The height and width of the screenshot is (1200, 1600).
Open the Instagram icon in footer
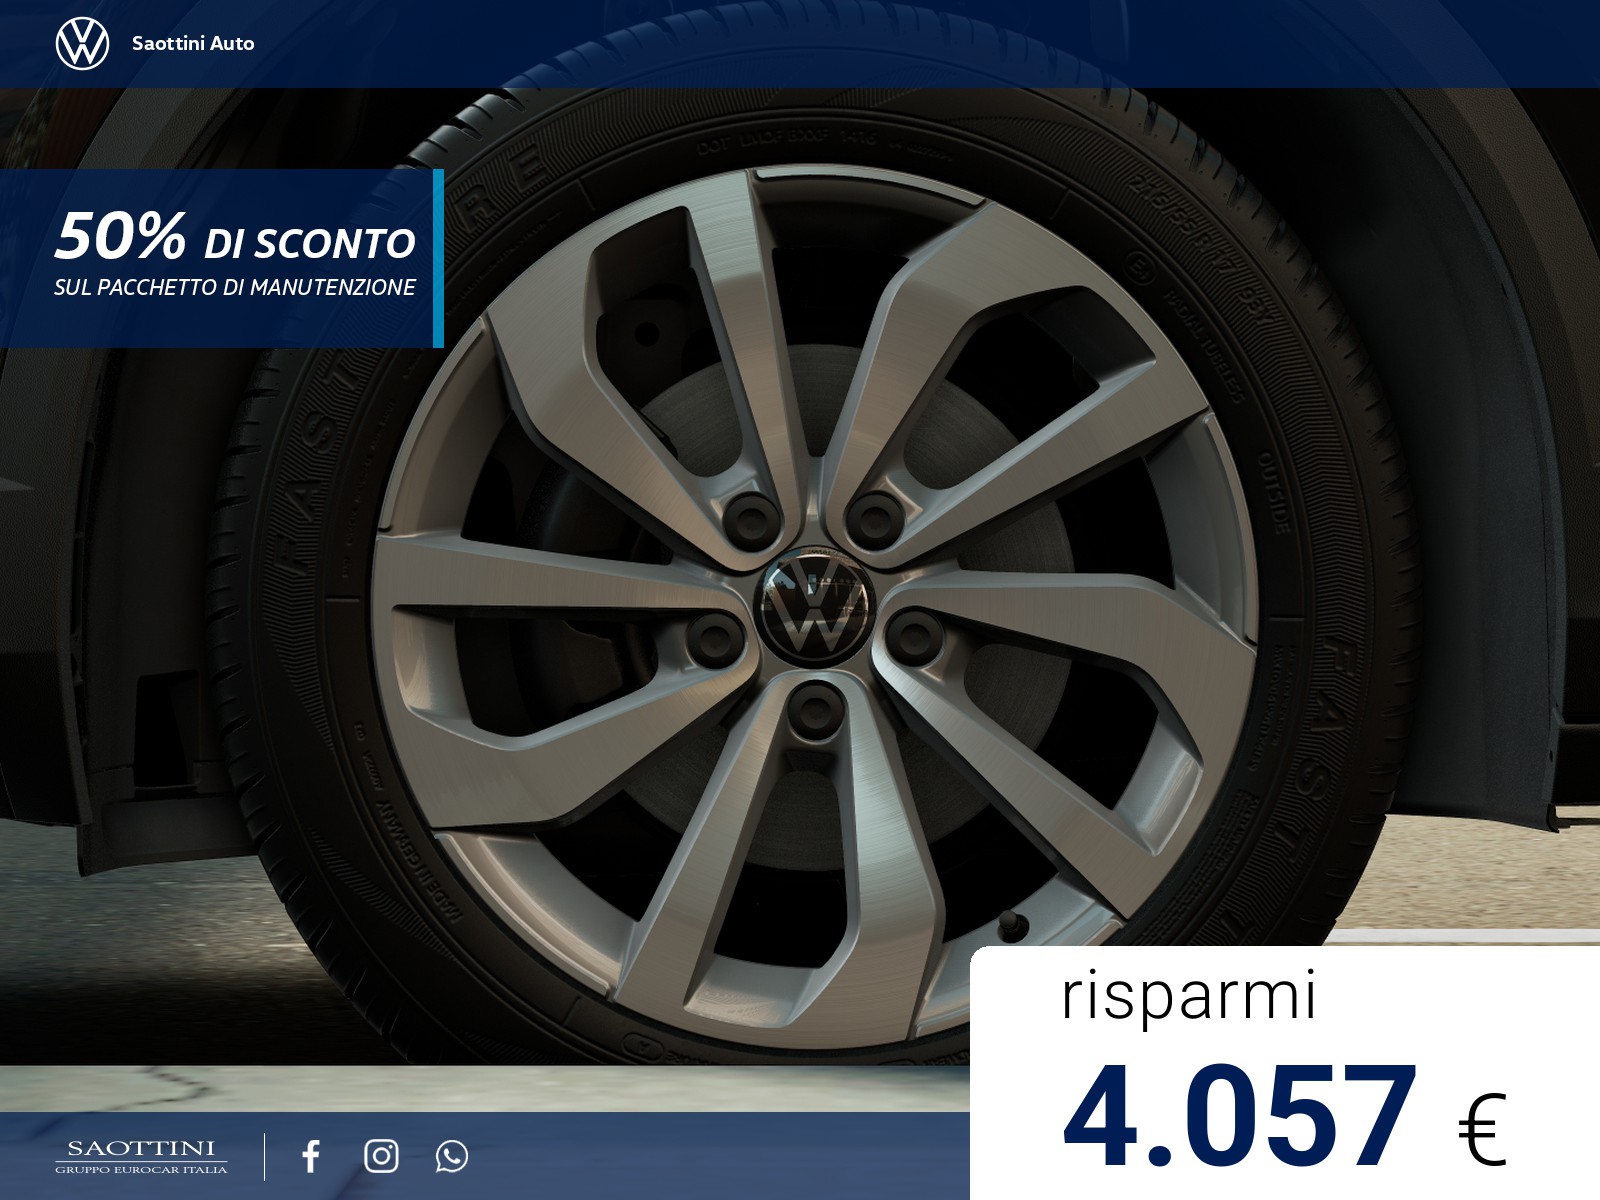[381, 1156]
